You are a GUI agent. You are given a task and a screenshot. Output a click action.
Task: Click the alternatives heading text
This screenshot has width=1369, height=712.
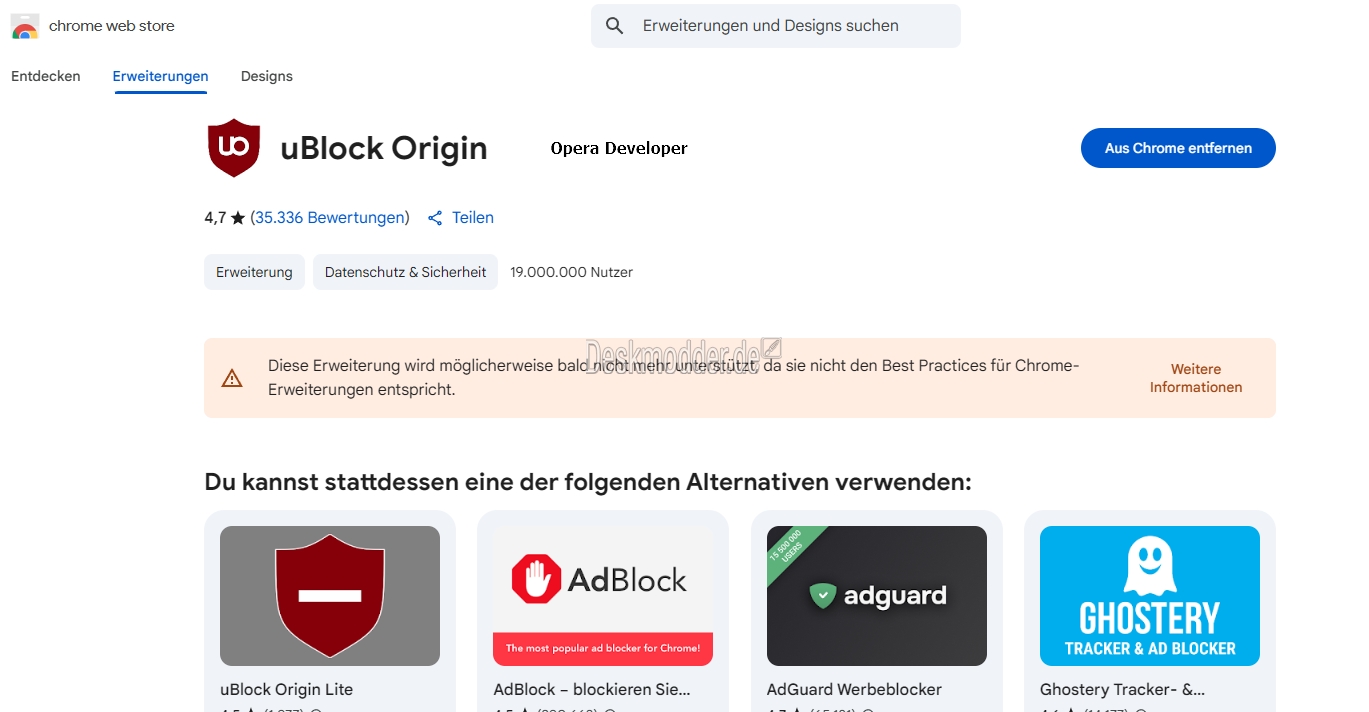pos(588,482)
